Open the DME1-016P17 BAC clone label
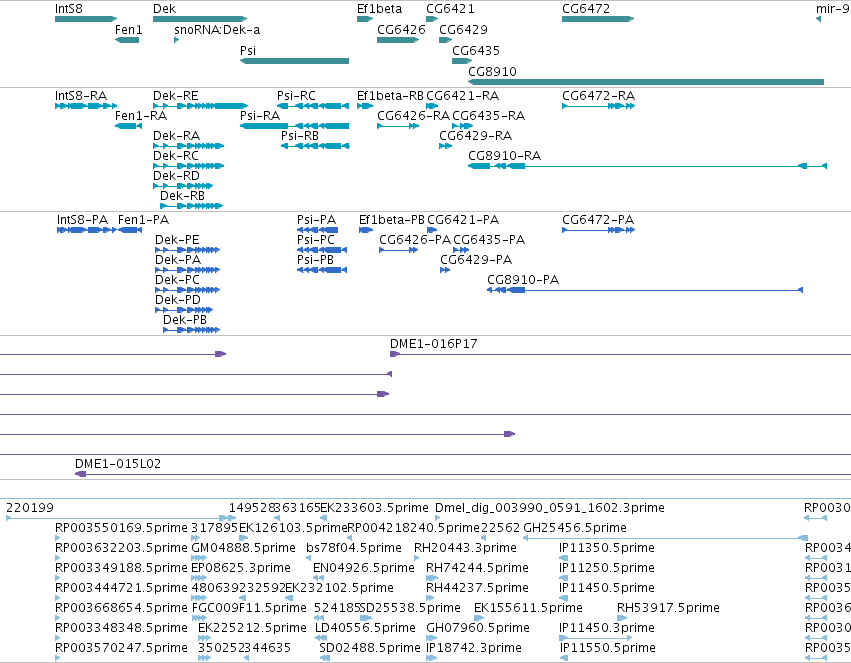 434,344
